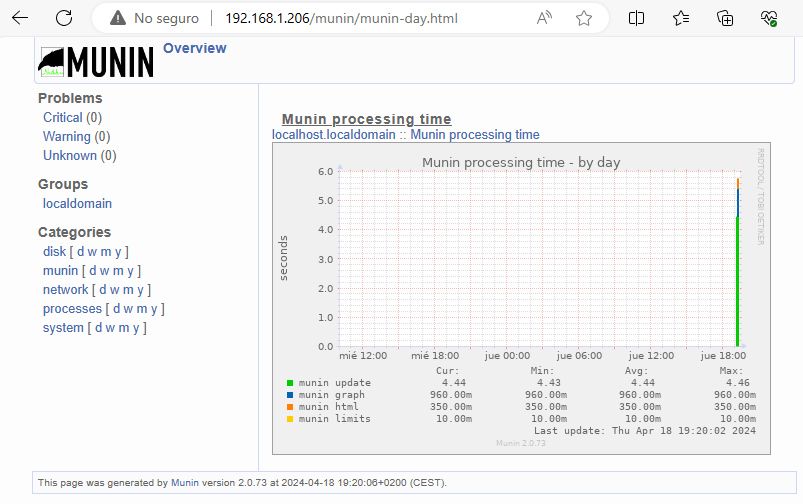The image size is (803, 504).
Task: Open the localdomain group
Action: tap(77, 203)
